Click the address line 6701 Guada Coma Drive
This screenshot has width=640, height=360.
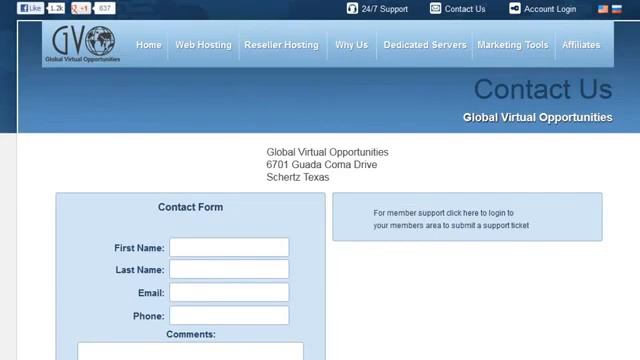tap(322, 164)
